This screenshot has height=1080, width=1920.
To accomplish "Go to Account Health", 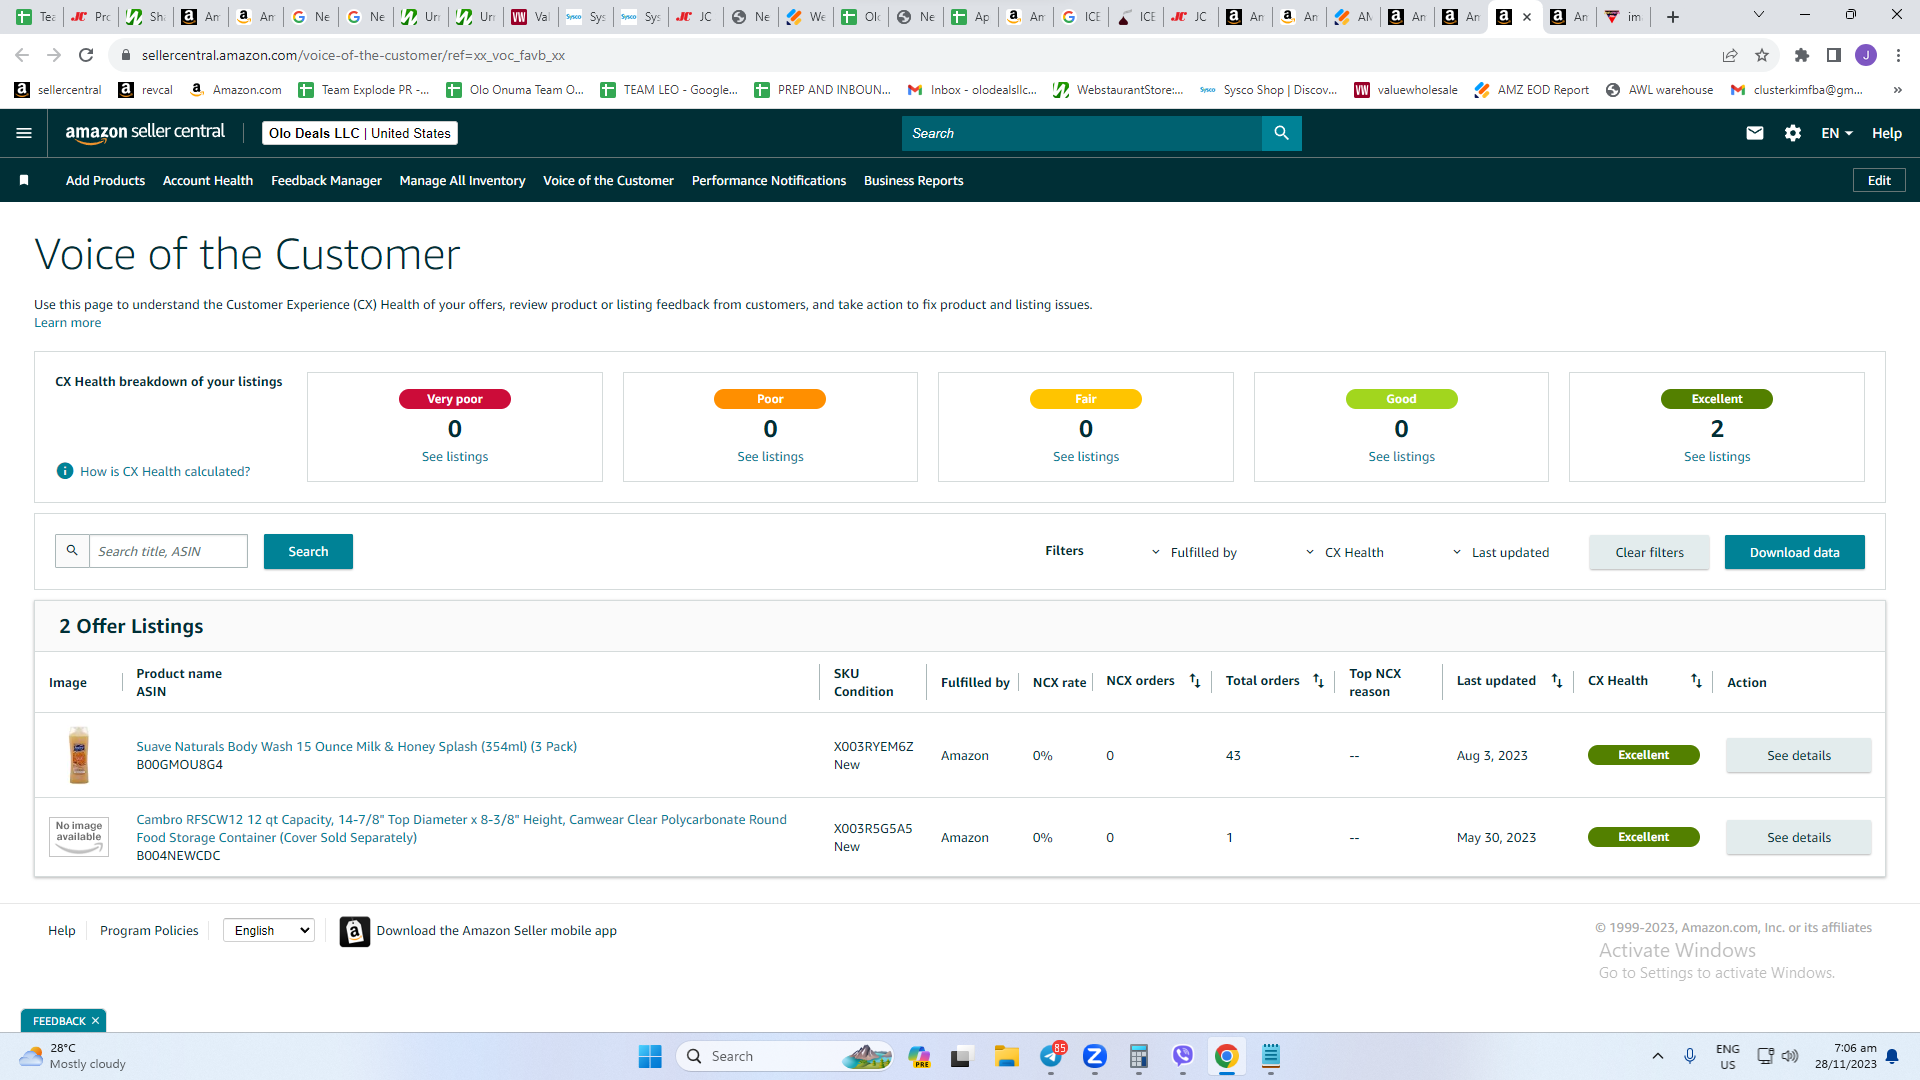I will [x=208, y=180].
